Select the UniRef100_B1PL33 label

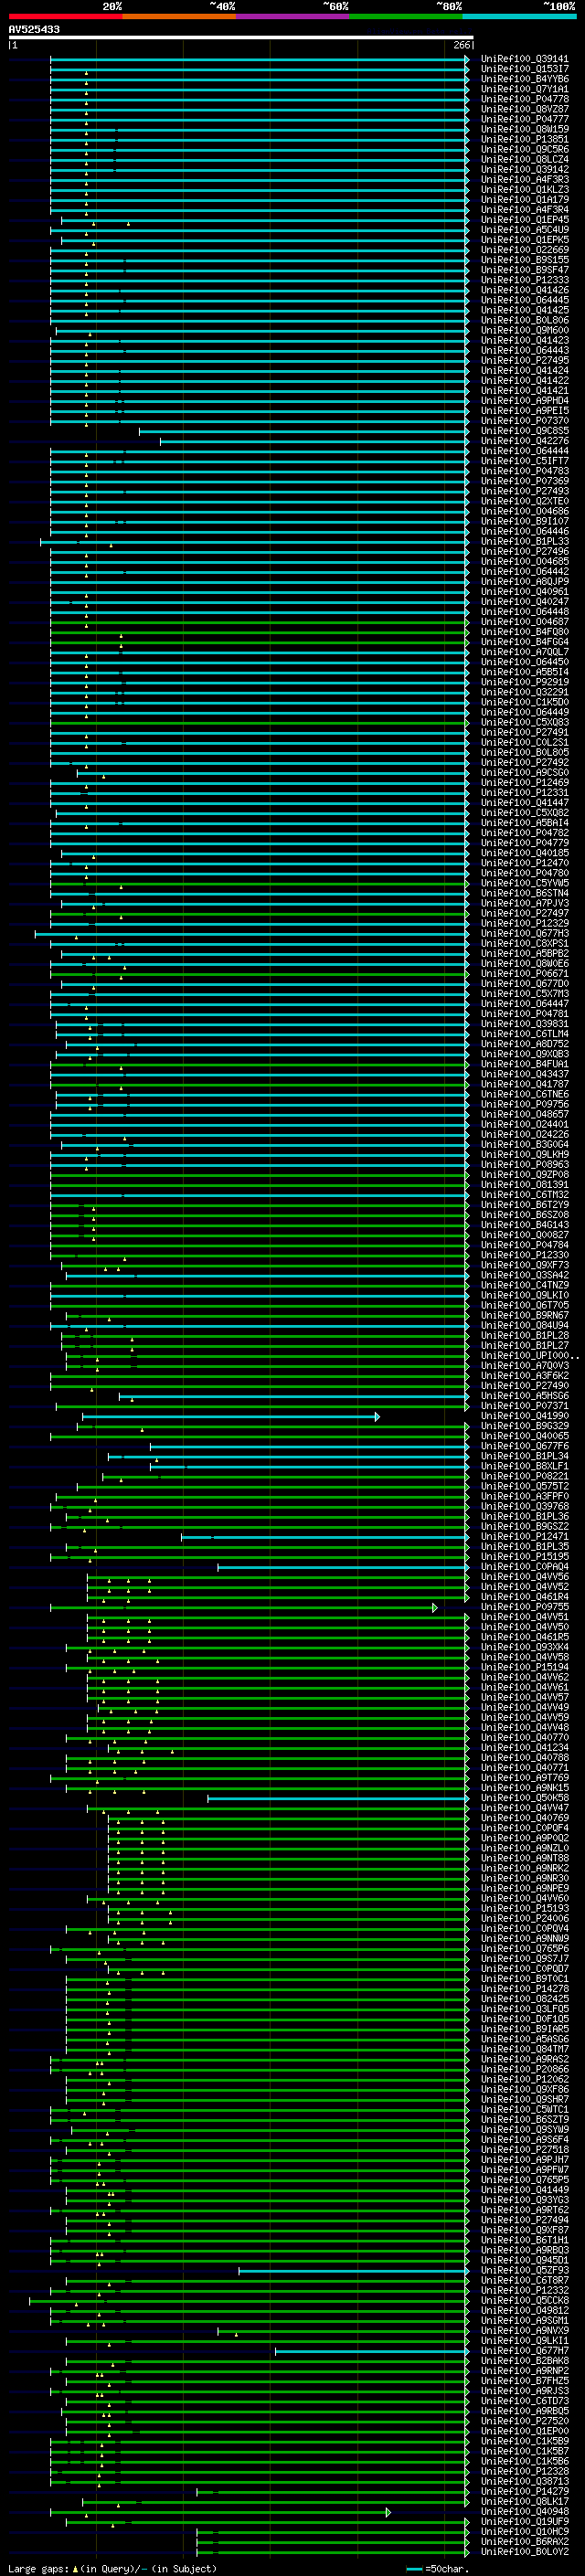coord(524,541)
